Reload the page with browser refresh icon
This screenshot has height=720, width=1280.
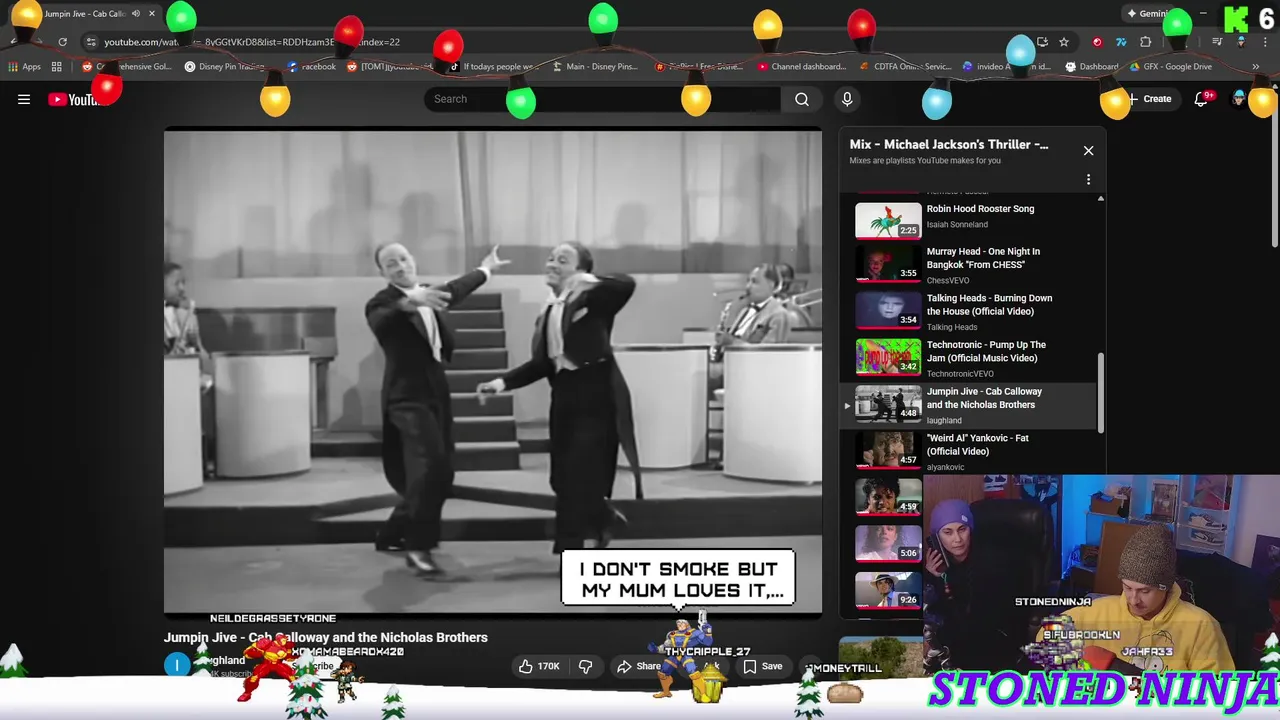point(62,42)
